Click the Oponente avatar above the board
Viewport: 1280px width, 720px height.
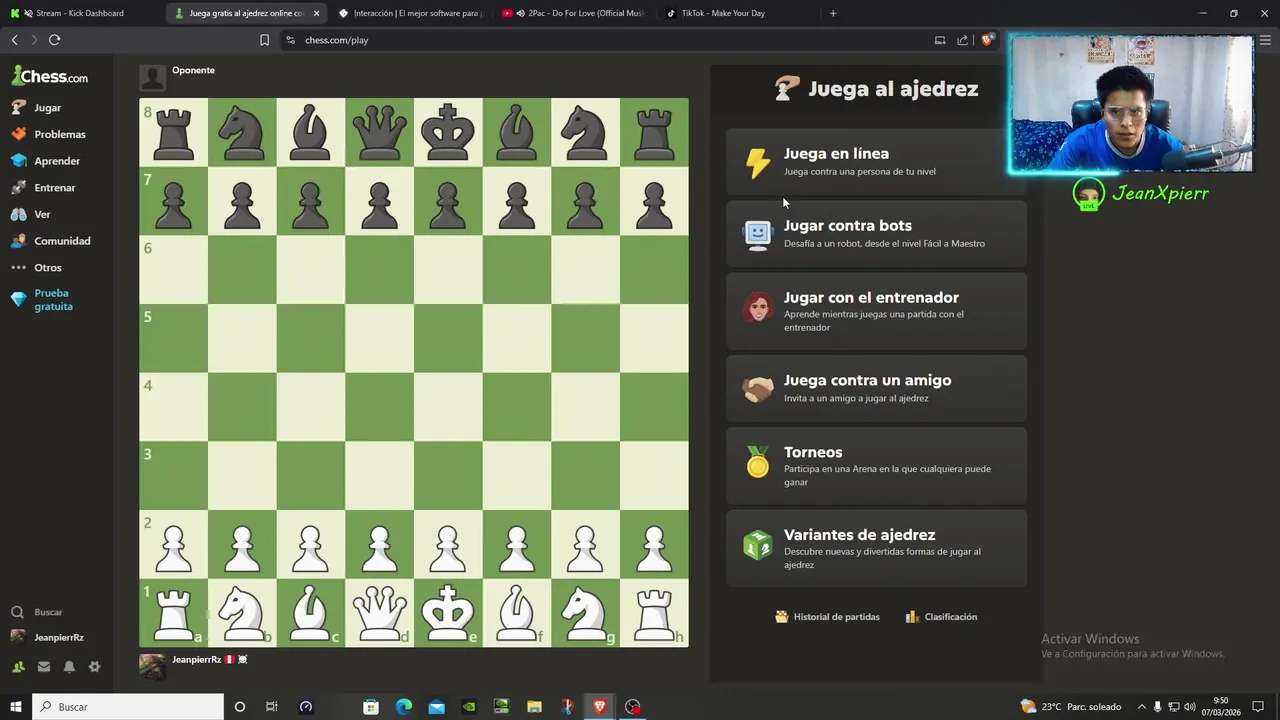pos(152,77)
